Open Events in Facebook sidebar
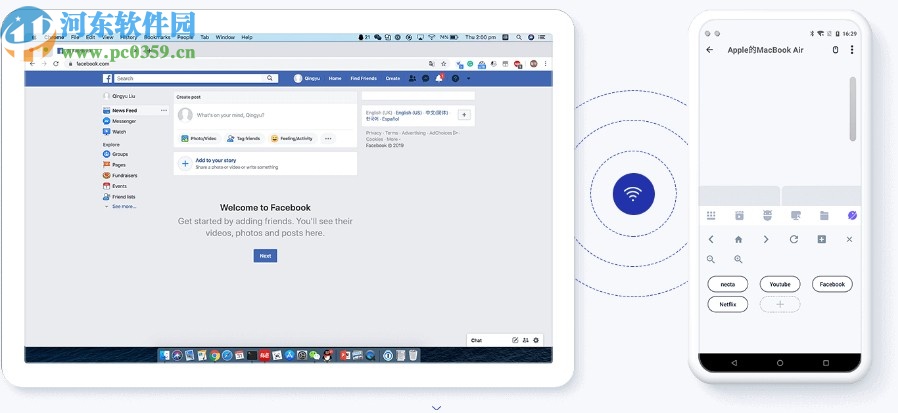The height and width of the screenshot is (413, 898). pyautogui.click(x=115, y=186)
